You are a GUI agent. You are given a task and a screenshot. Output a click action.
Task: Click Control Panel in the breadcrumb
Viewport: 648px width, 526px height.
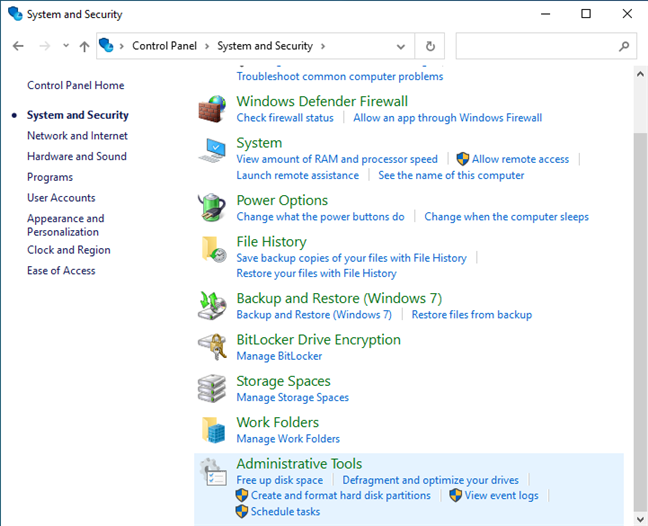click(164, 46)
